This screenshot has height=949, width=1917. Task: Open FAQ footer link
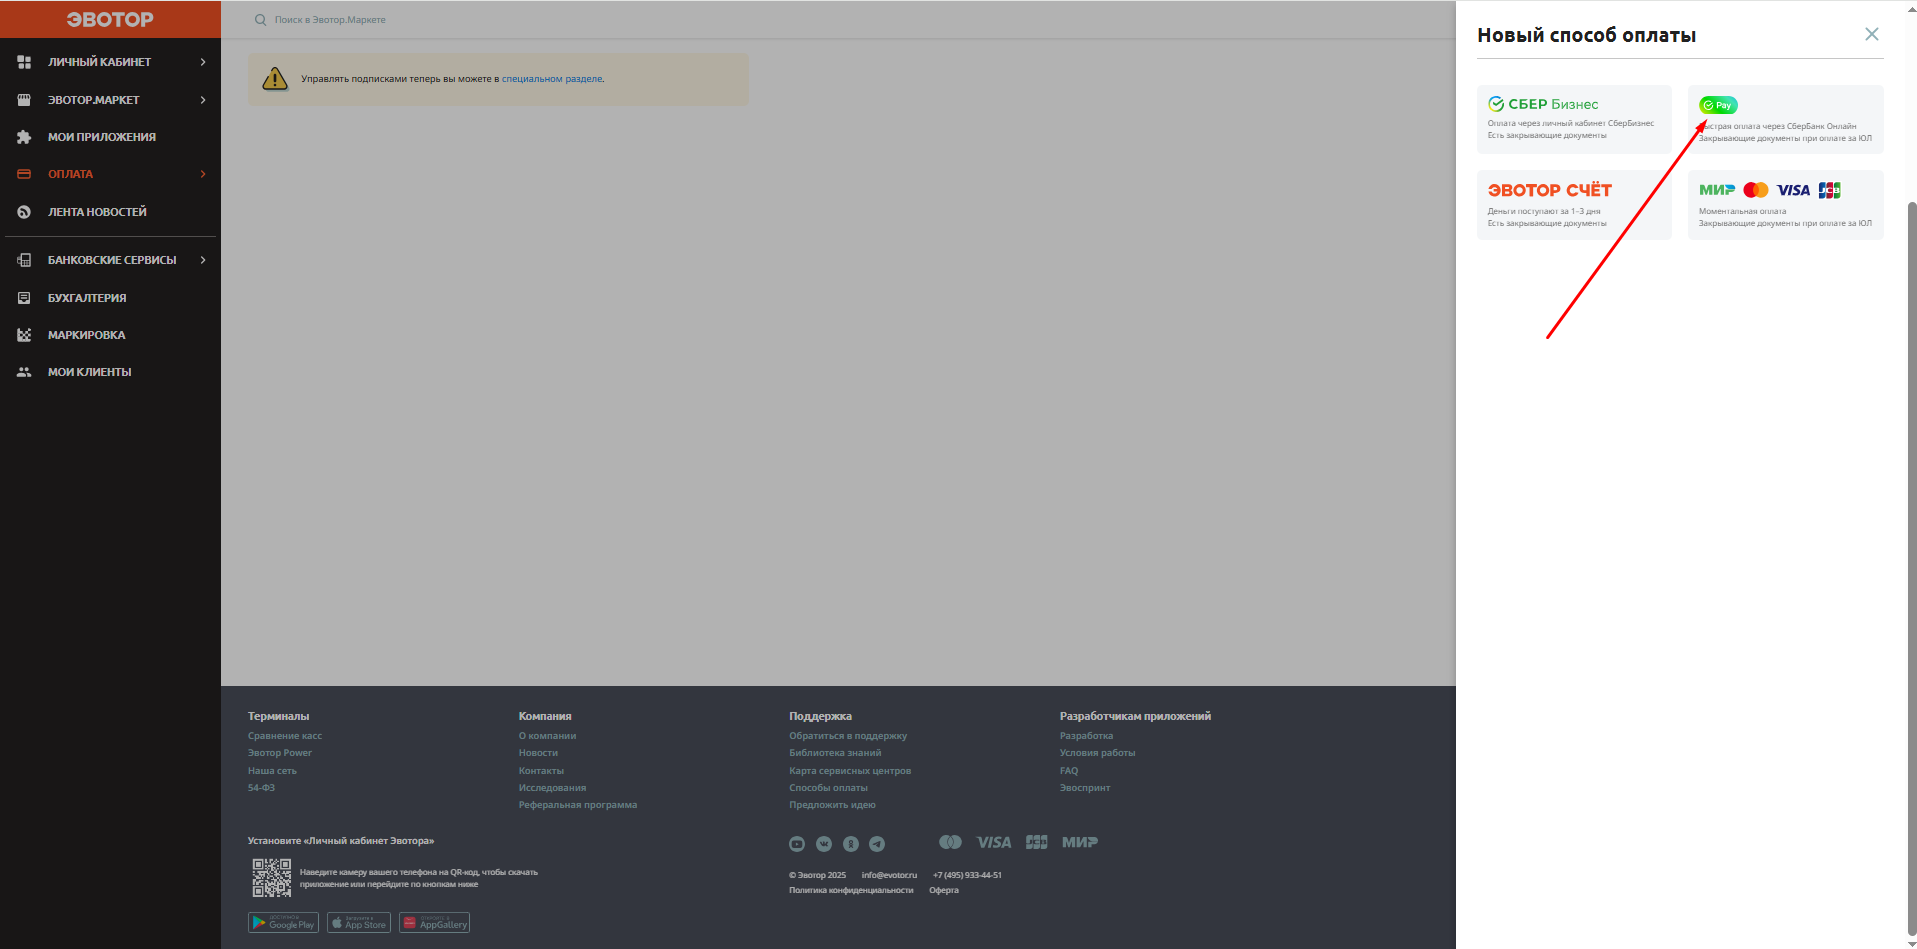coord(1069,771)
